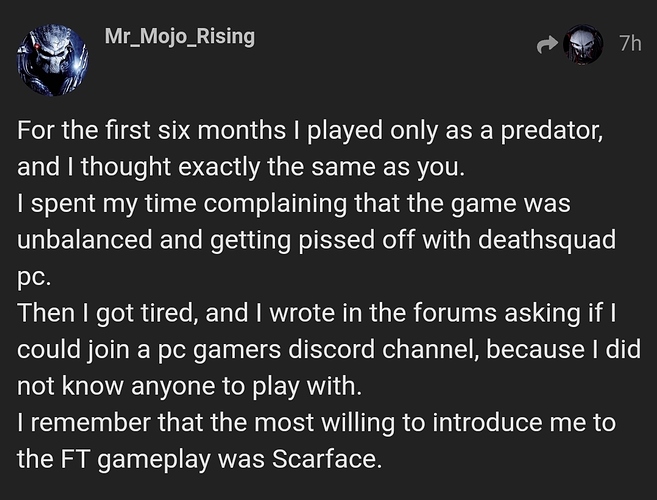Open Mr_Mojo_Rising's Predator profile avatar
This screenshot has height=500, width=657.
pos(53,60)
